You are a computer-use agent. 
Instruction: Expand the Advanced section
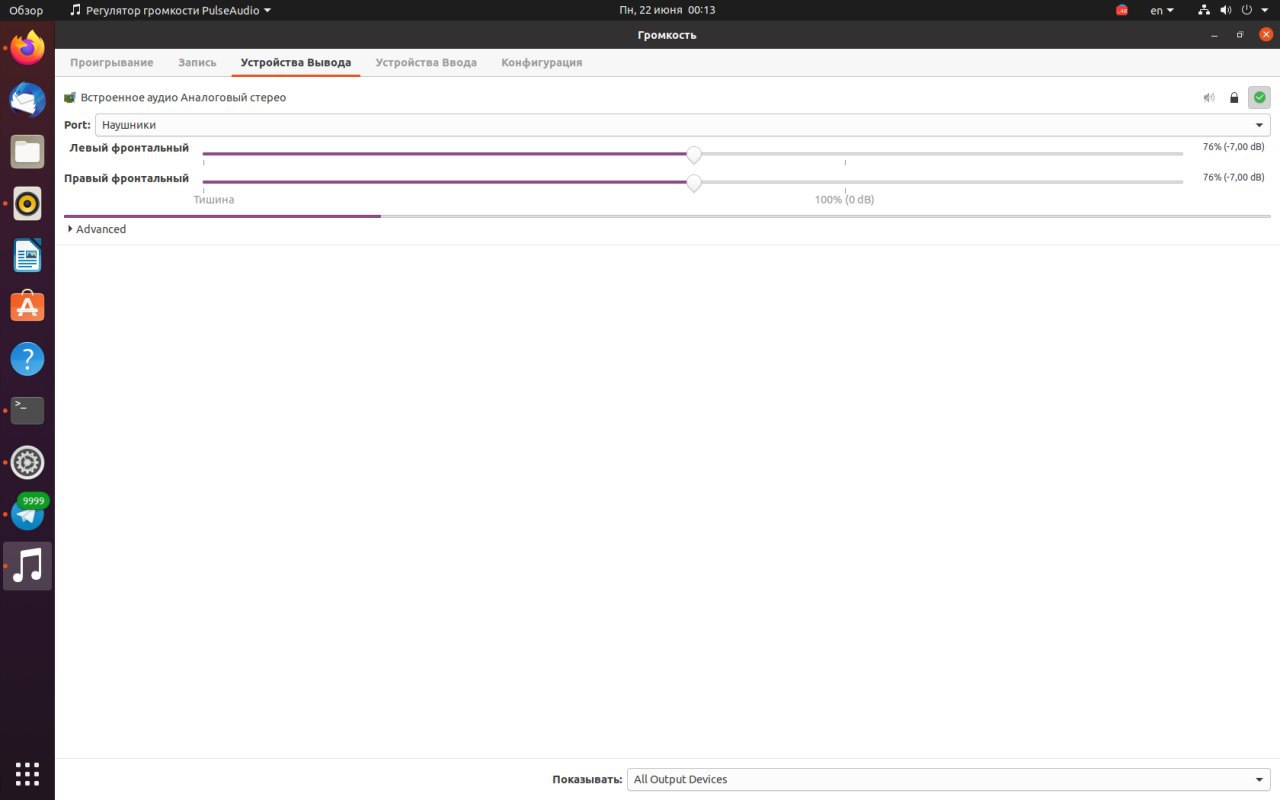click(97, 229)
